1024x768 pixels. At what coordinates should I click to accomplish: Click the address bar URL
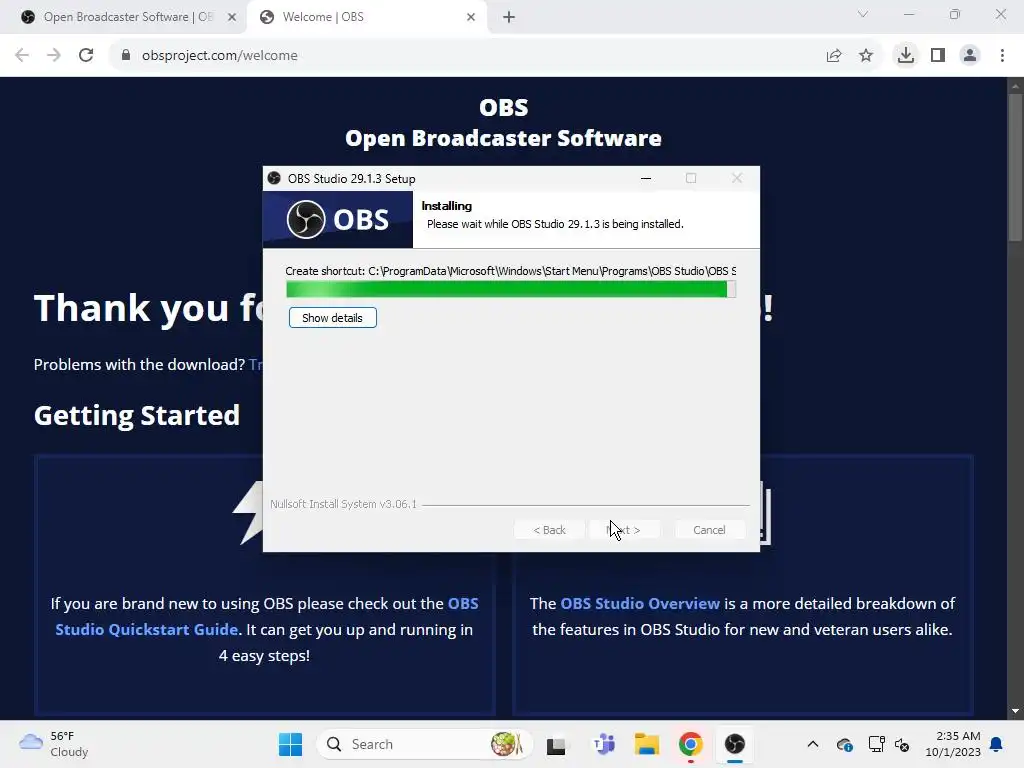tap(219, 56)
